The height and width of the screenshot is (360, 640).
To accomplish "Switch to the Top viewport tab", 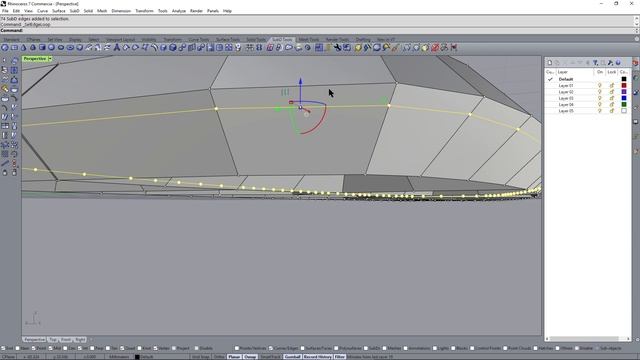I will (53, 340).
